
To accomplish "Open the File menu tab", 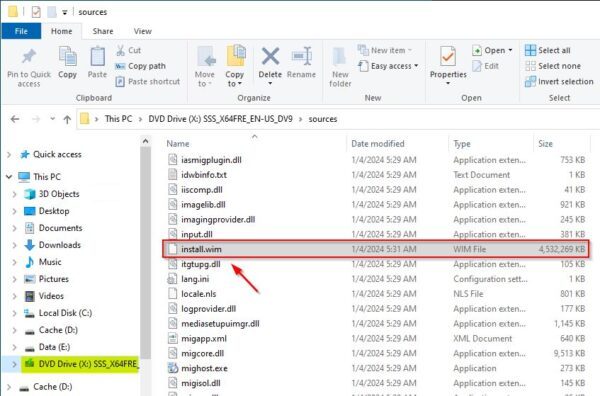I will [x=21, y=31].
